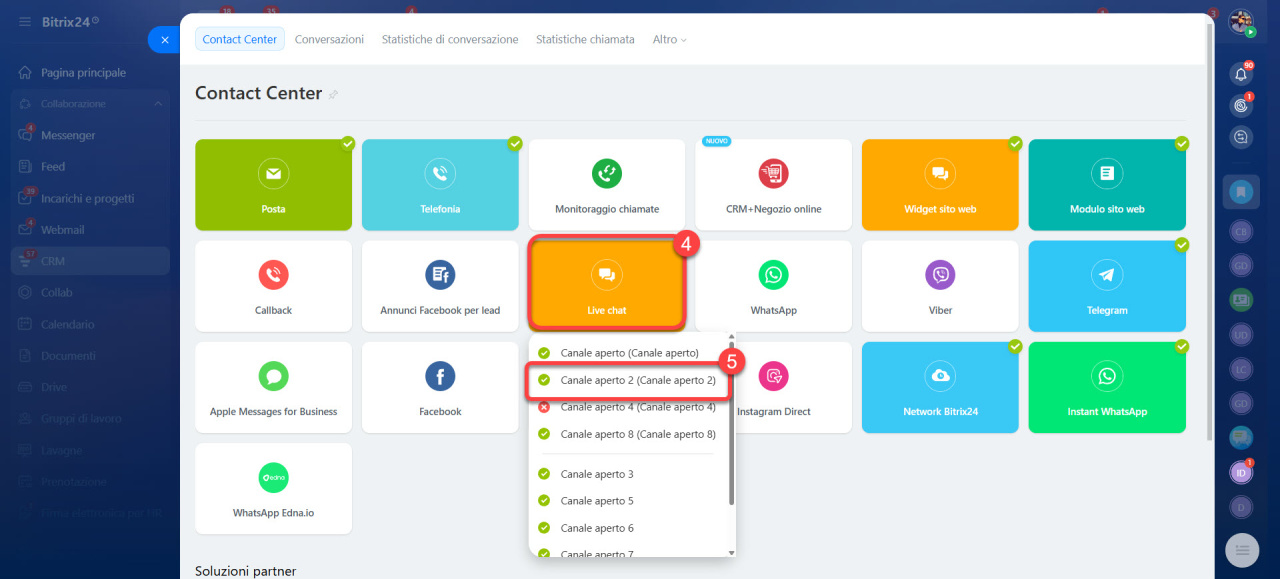Toggle the hamburger menu next to Bitrix24

tap(24, 21)
